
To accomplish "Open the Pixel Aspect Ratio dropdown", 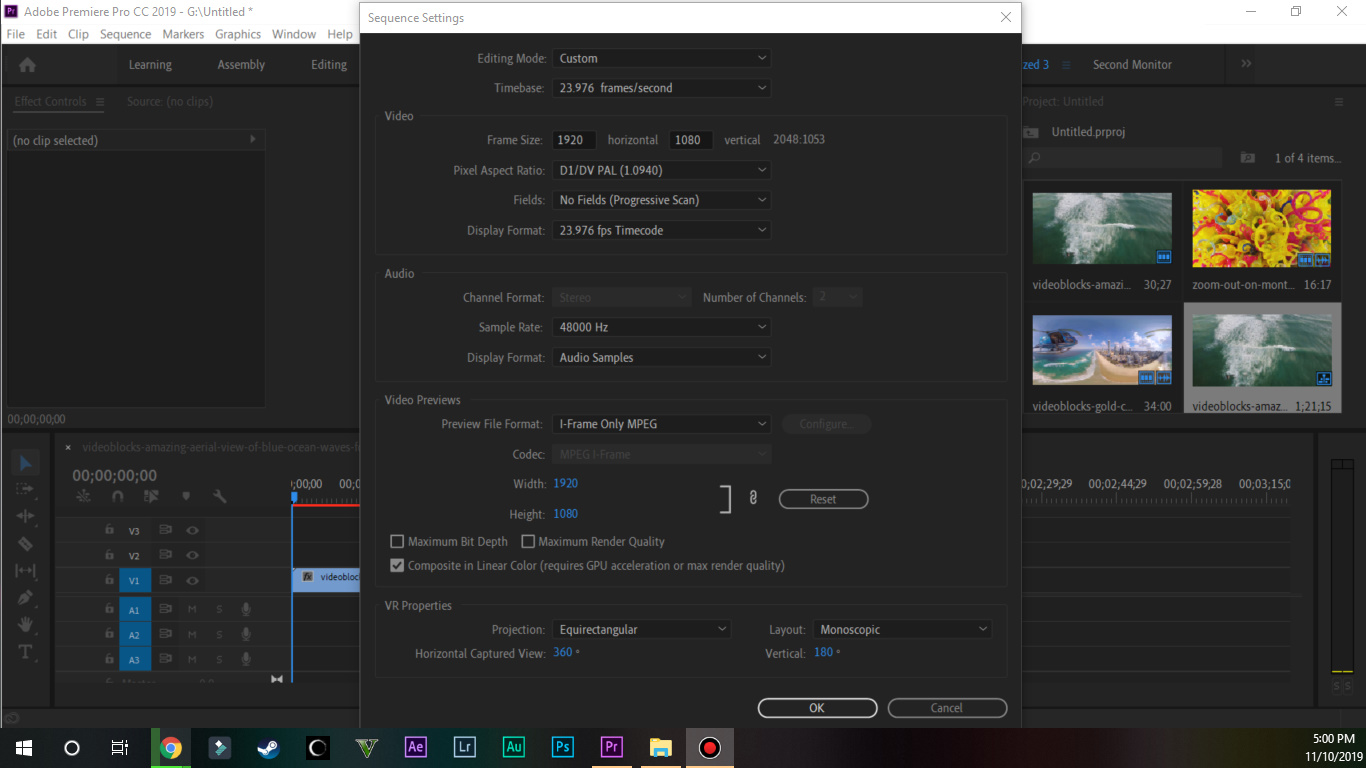I will point(661,170).
